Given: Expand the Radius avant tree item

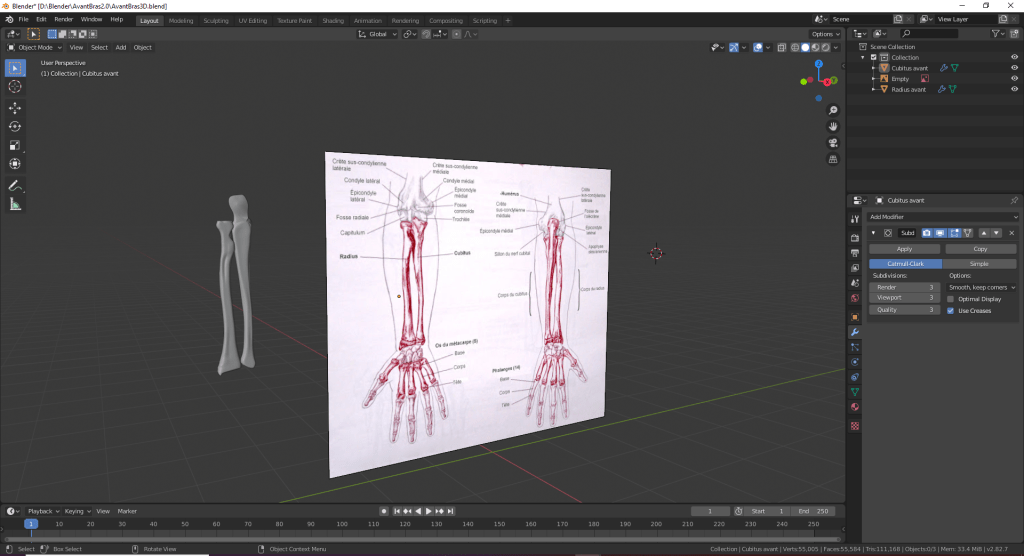Looking at the screenshot, I should [873, 90].
